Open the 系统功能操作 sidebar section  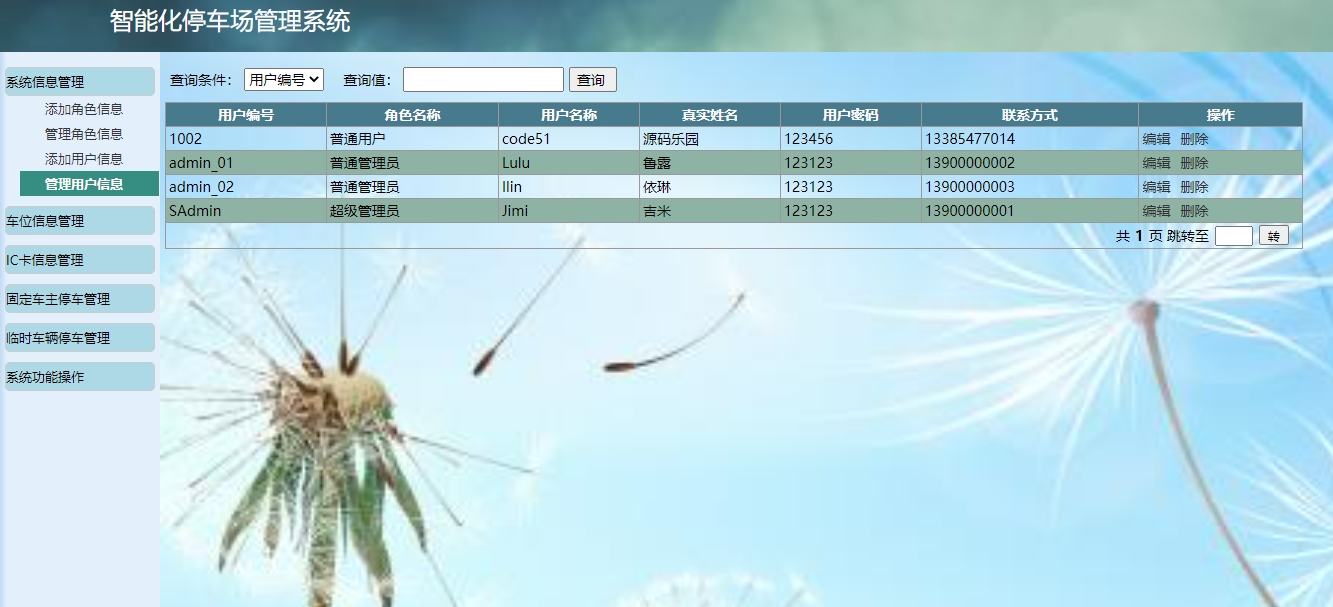click(79, 377)
